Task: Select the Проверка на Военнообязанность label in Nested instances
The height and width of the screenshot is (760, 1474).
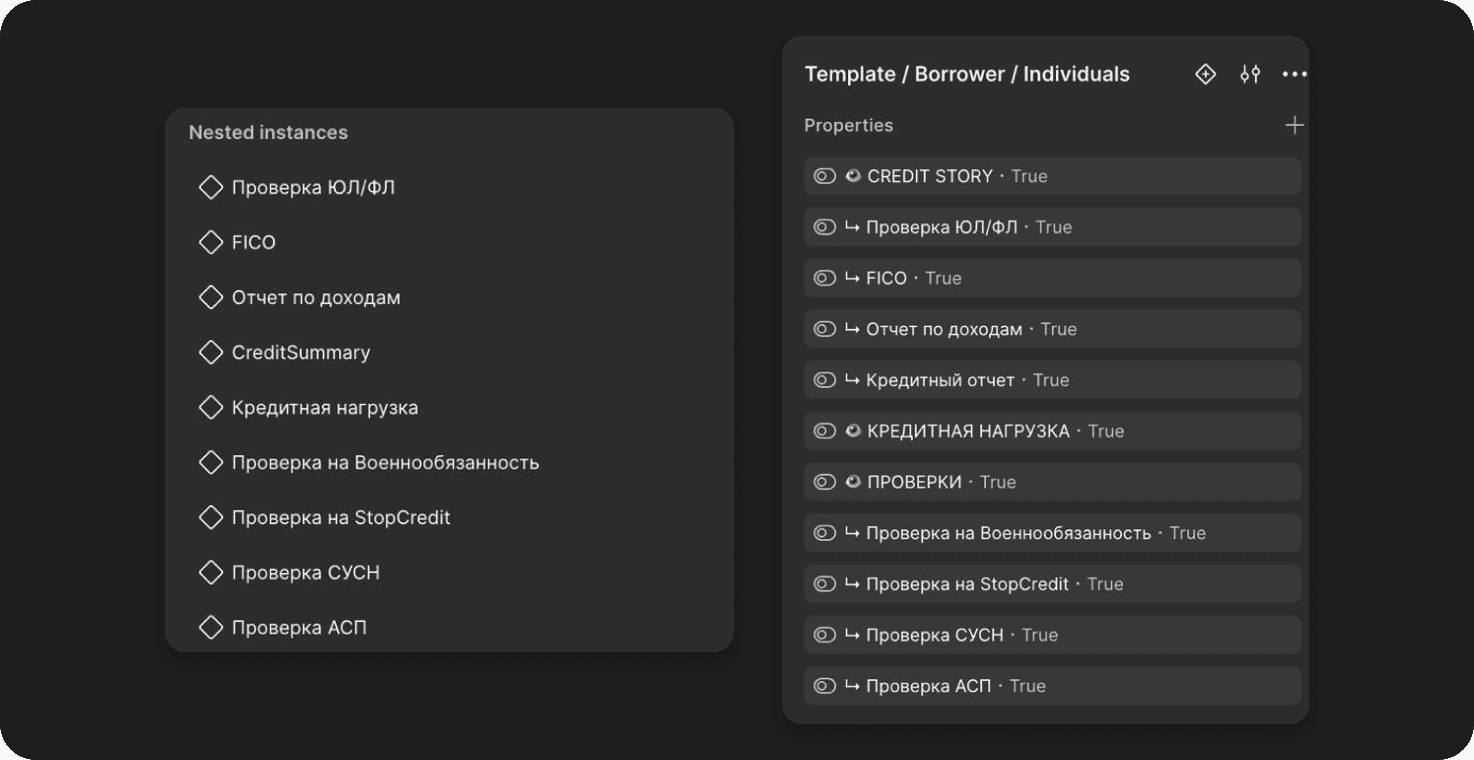Action: point(385,463)
